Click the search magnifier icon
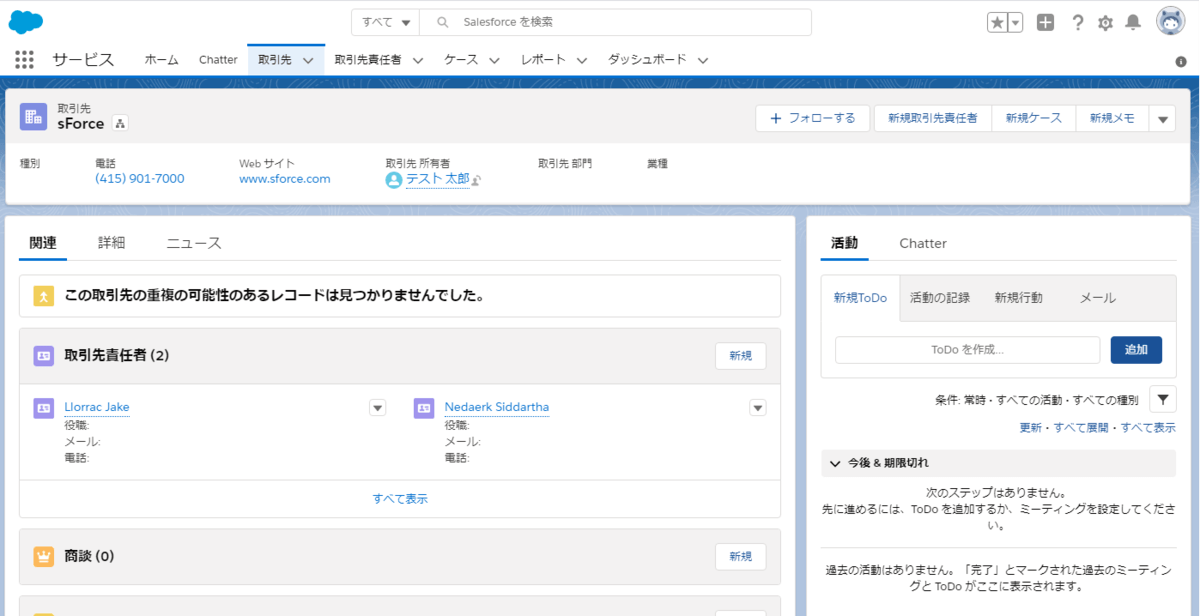 [x=443, y=22]
